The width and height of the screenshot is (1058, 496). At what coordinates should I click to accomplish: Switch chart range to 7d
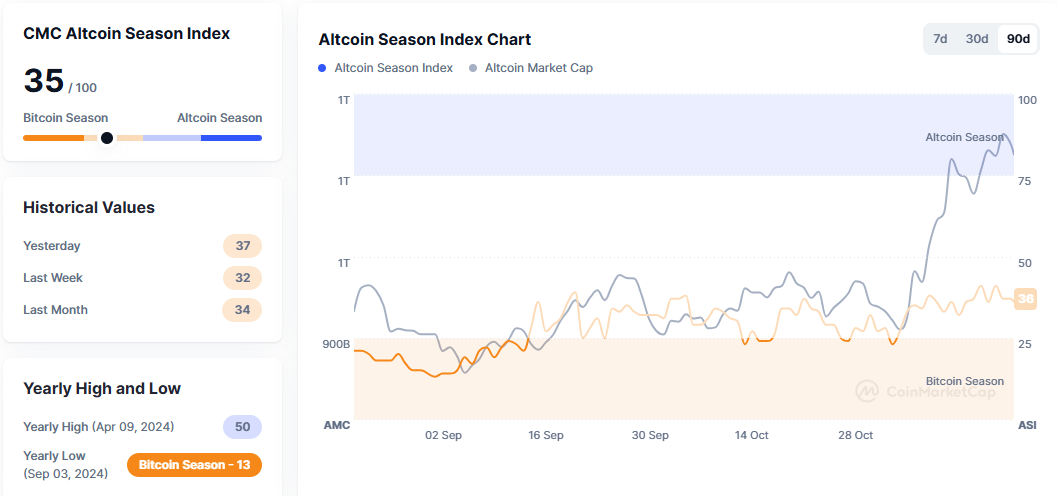pyautogui.click(x=940, y=39)
